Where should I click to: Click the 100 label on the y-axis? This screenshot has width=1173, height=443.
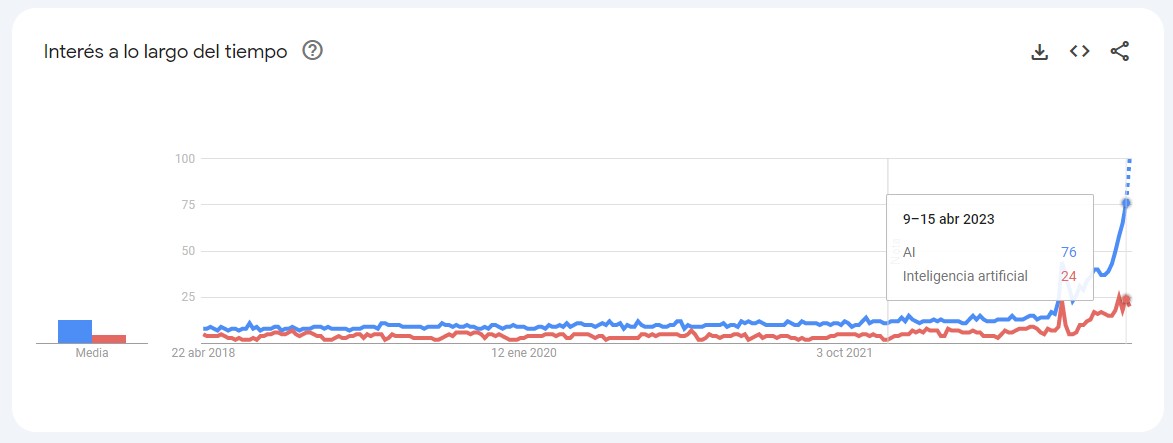pyautogui.click(x=183, y=159)
